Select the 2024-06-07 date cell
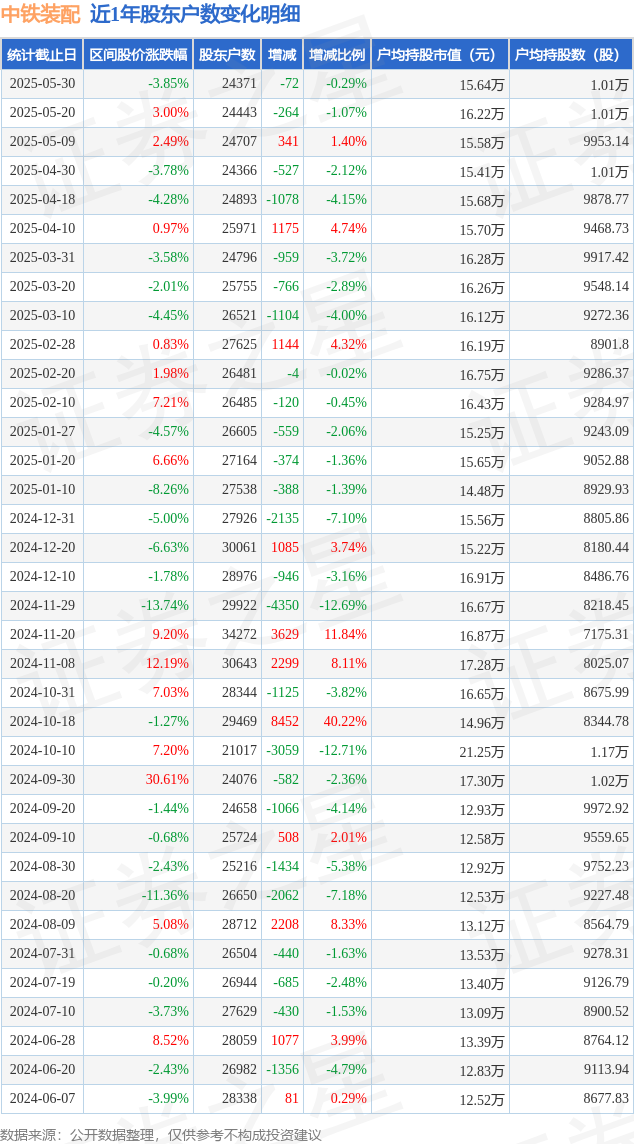Image resolution: width=634 pixels, height=1144 pixels. (42, 1097)
